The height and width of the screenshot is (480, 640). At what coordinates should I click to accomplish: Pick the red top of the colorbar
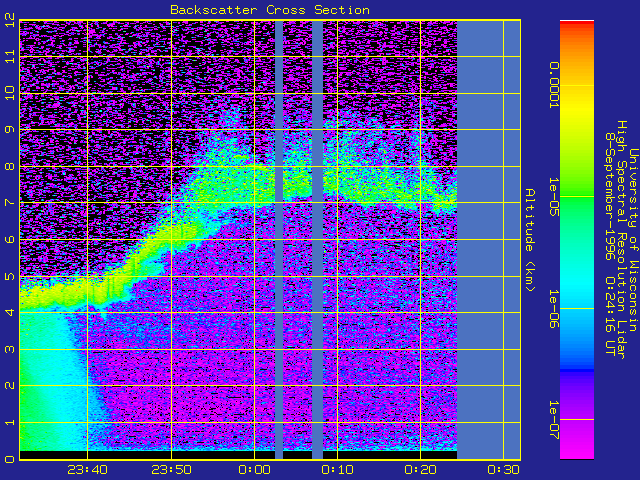pyautogui.click(x=577, y=24)
